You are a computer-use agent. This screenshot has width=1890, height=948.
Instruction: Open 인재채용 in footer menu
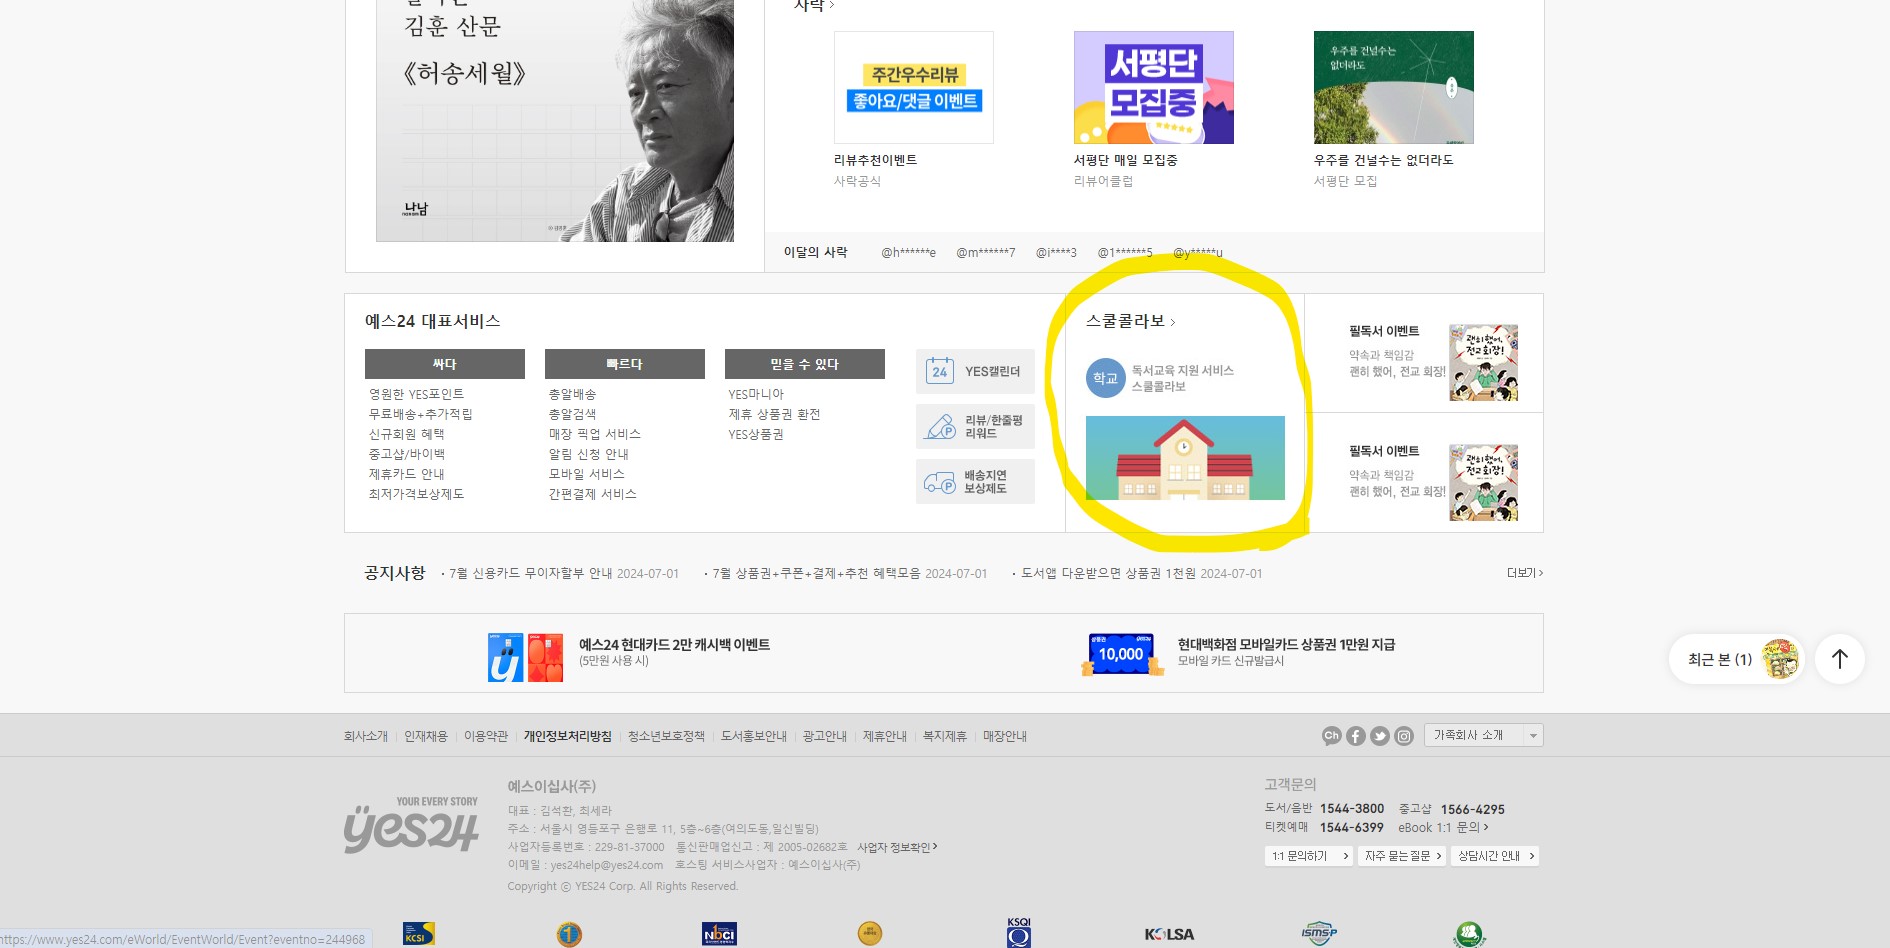pos(426,736)
